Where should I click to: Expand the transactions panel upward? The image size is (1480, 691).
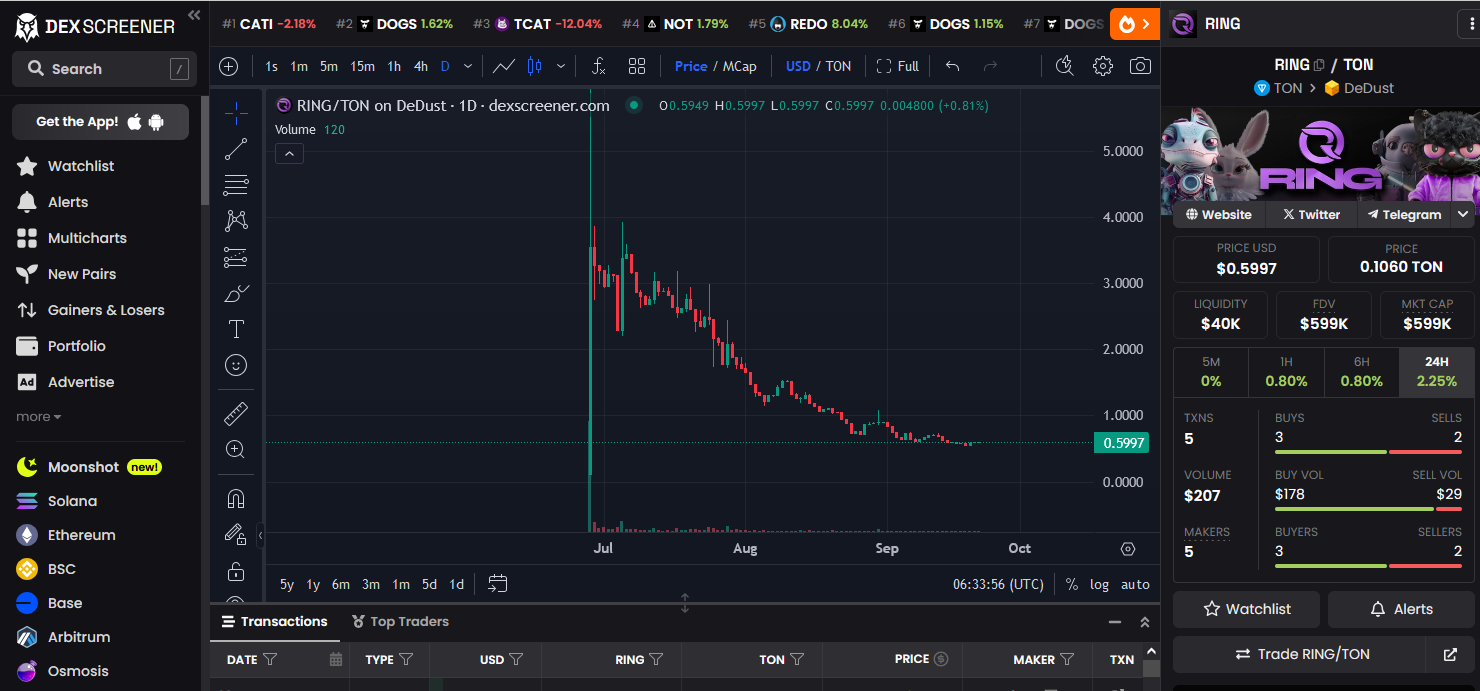coord(1145,622)
